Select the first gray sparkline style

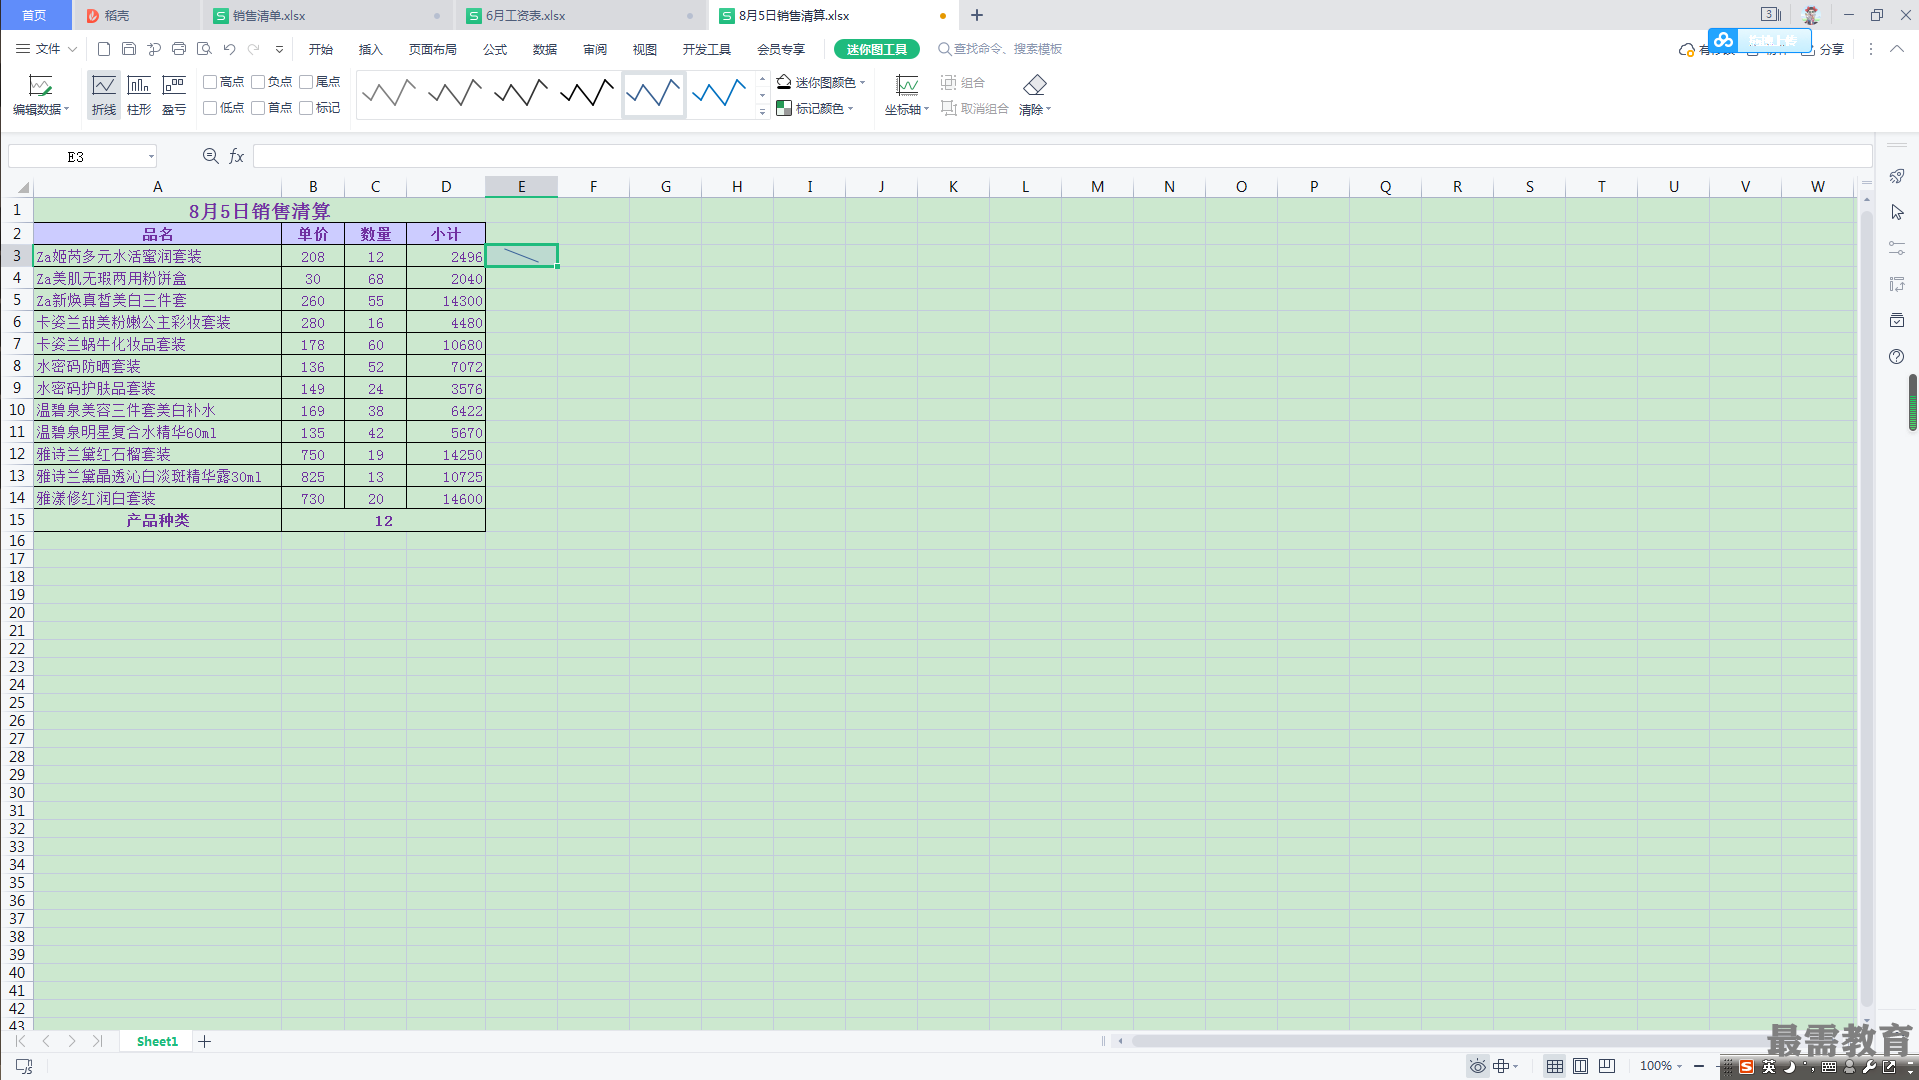(389, 94)
